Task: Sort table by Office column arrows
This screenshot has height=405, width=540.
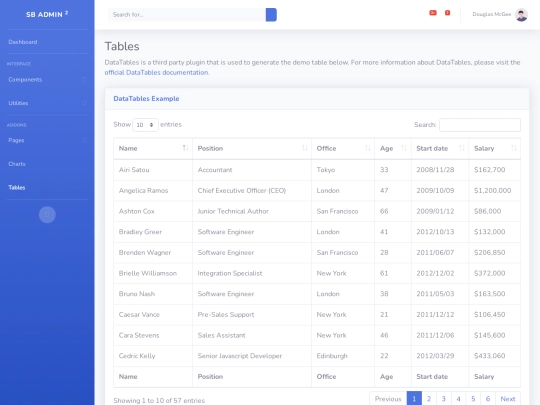Action: click(x=367, y=148)
